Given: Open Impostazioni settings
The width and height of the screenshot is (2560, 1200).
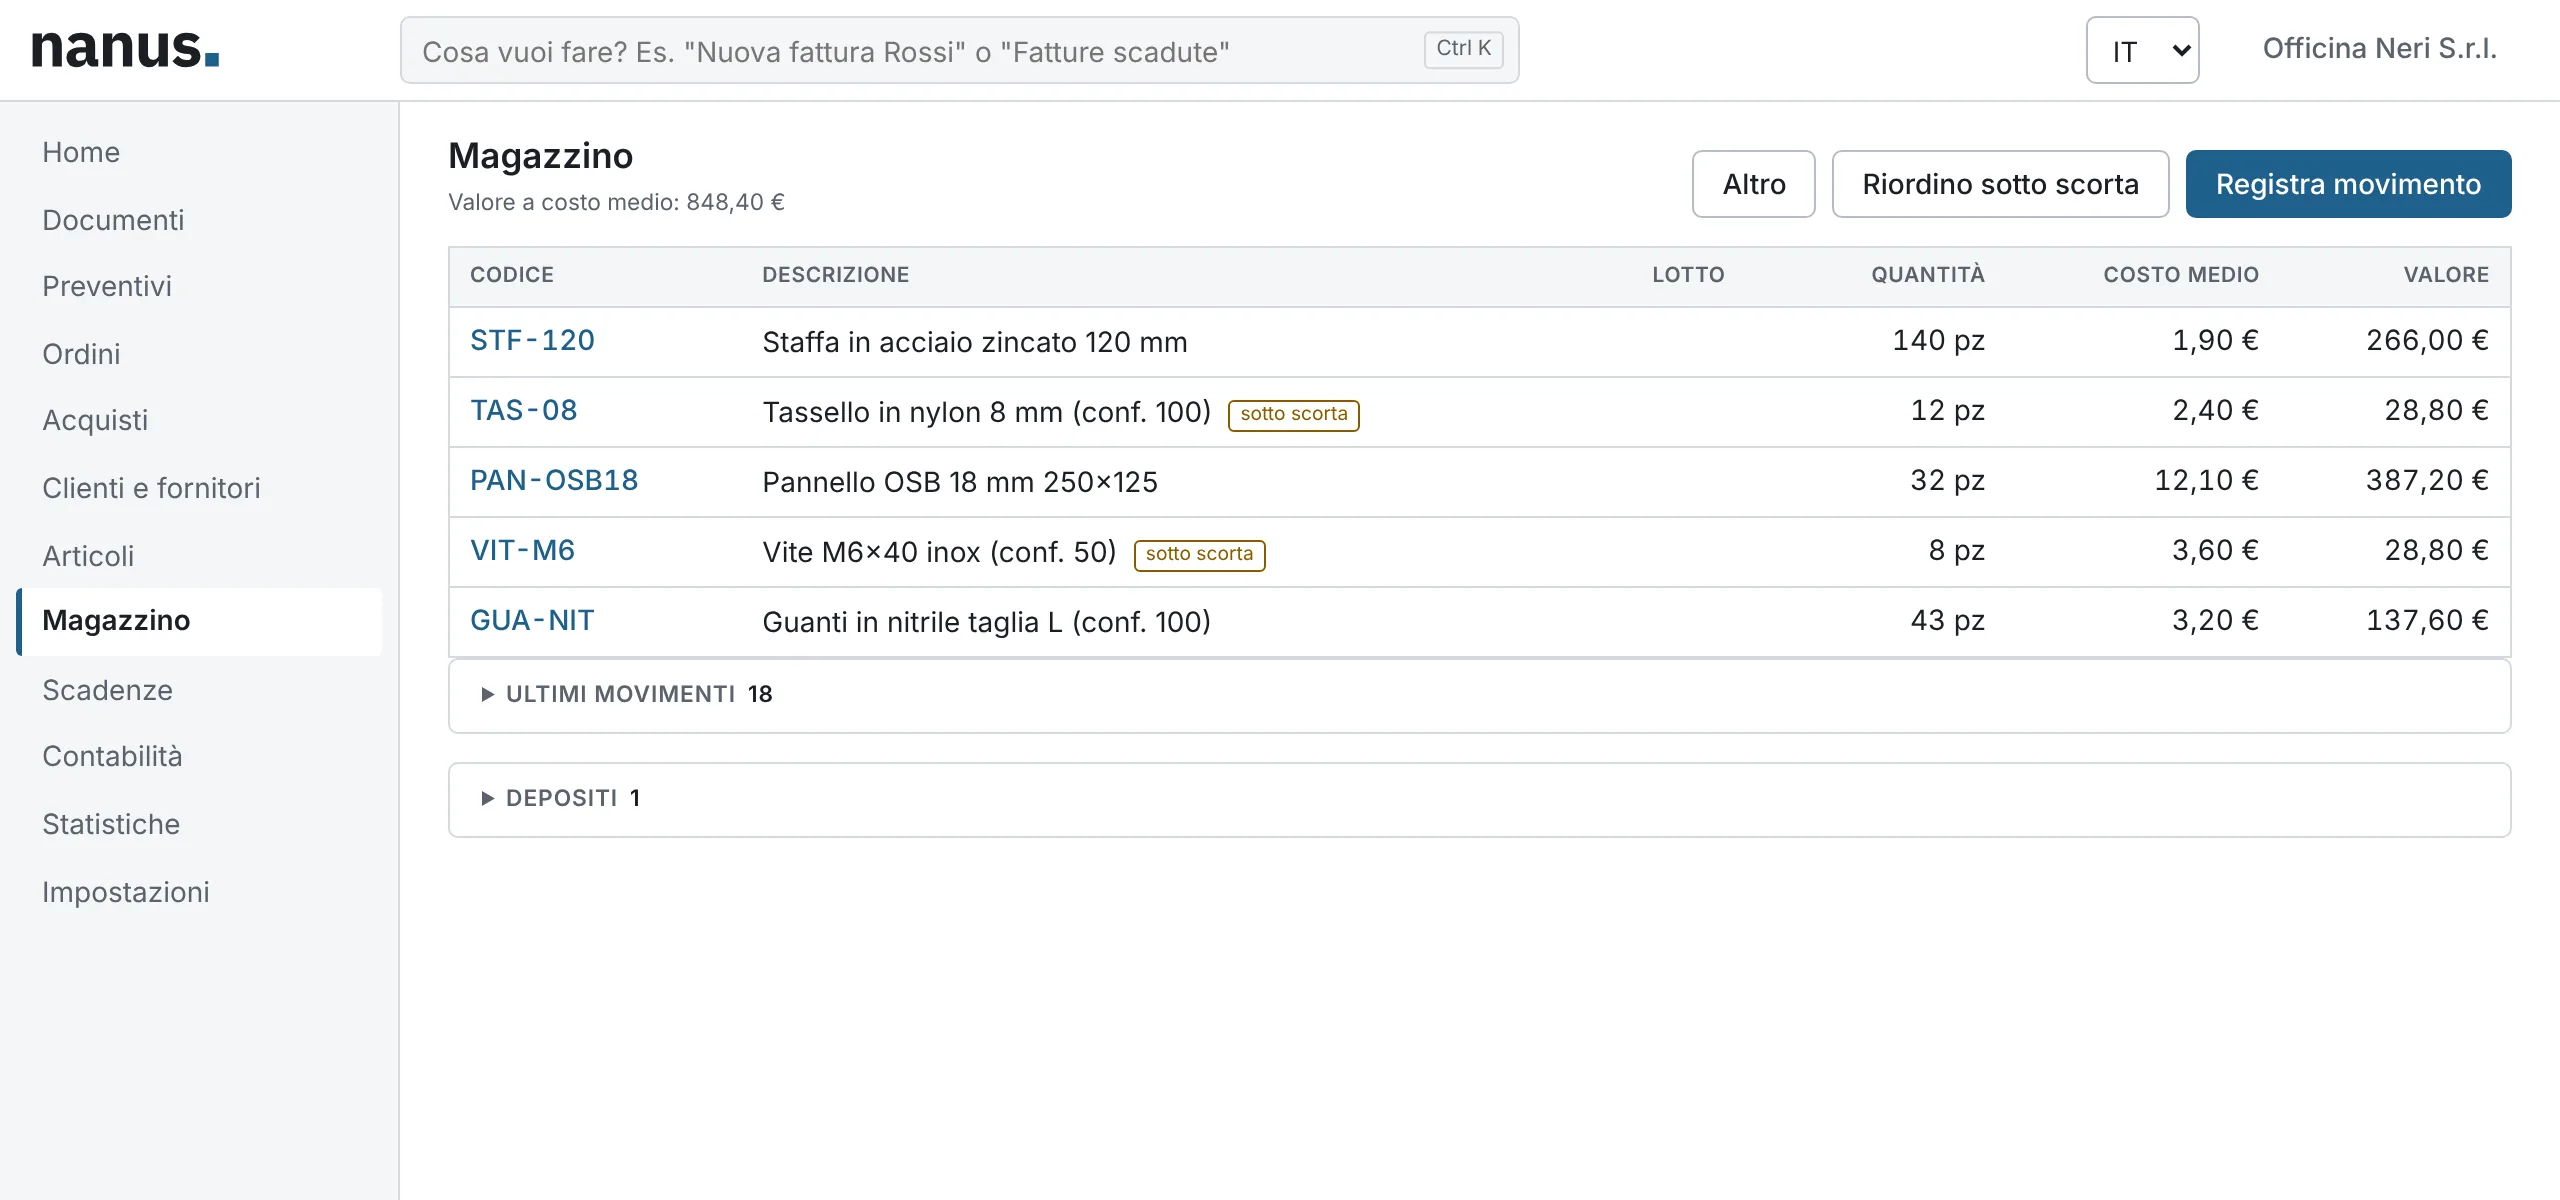Looking at the screenshot, I should pyautogui.click(x=199, y=892).
